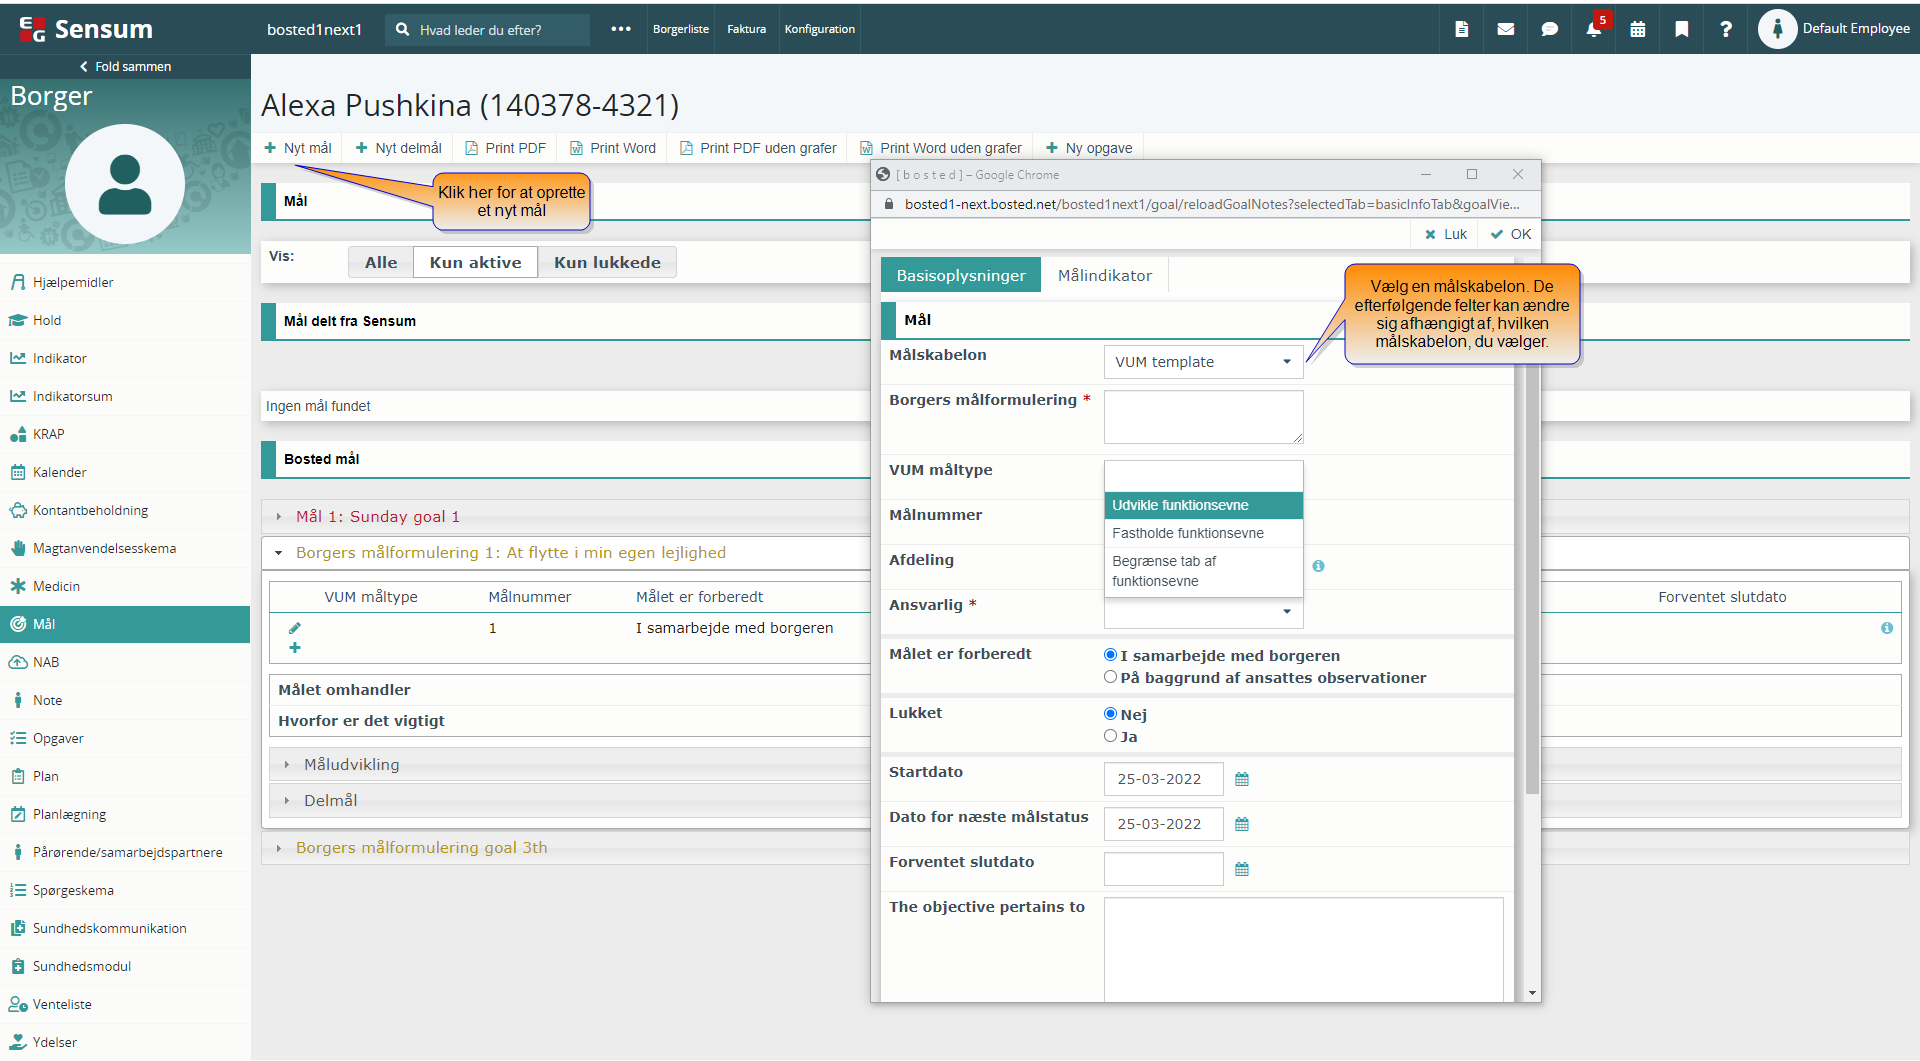The height and width of the screenshot is (1061, 1920).
Task: Open the mail envelope icon
Action: point(1505,29)
